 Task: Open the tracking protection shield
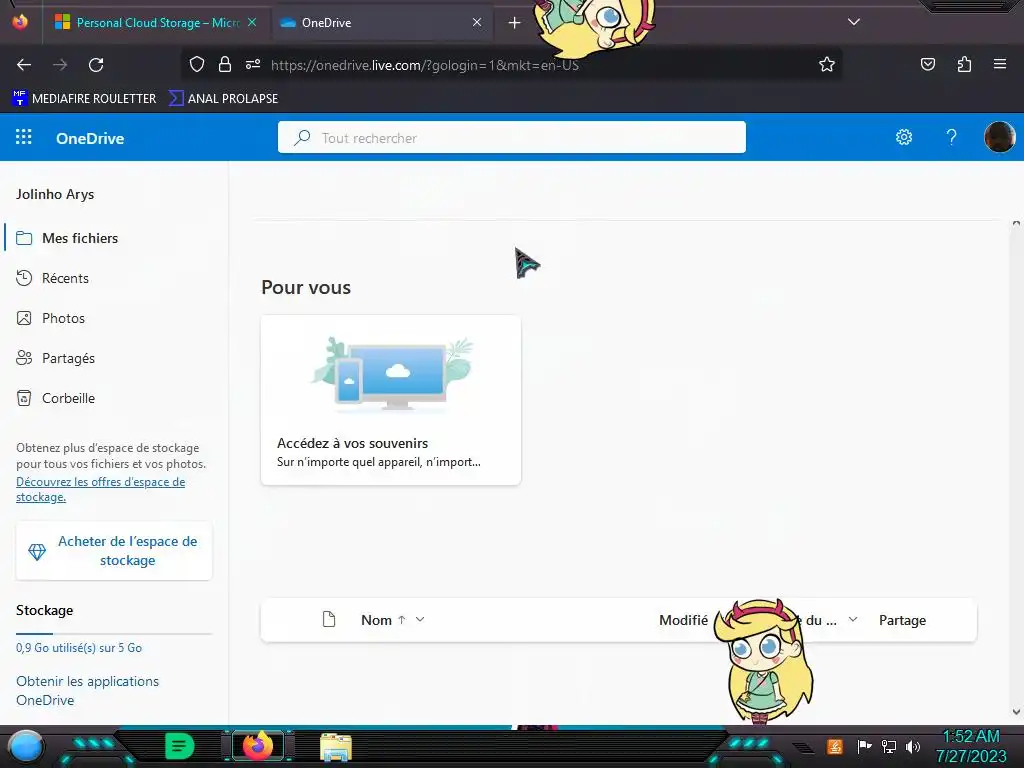tap(197, 64)
